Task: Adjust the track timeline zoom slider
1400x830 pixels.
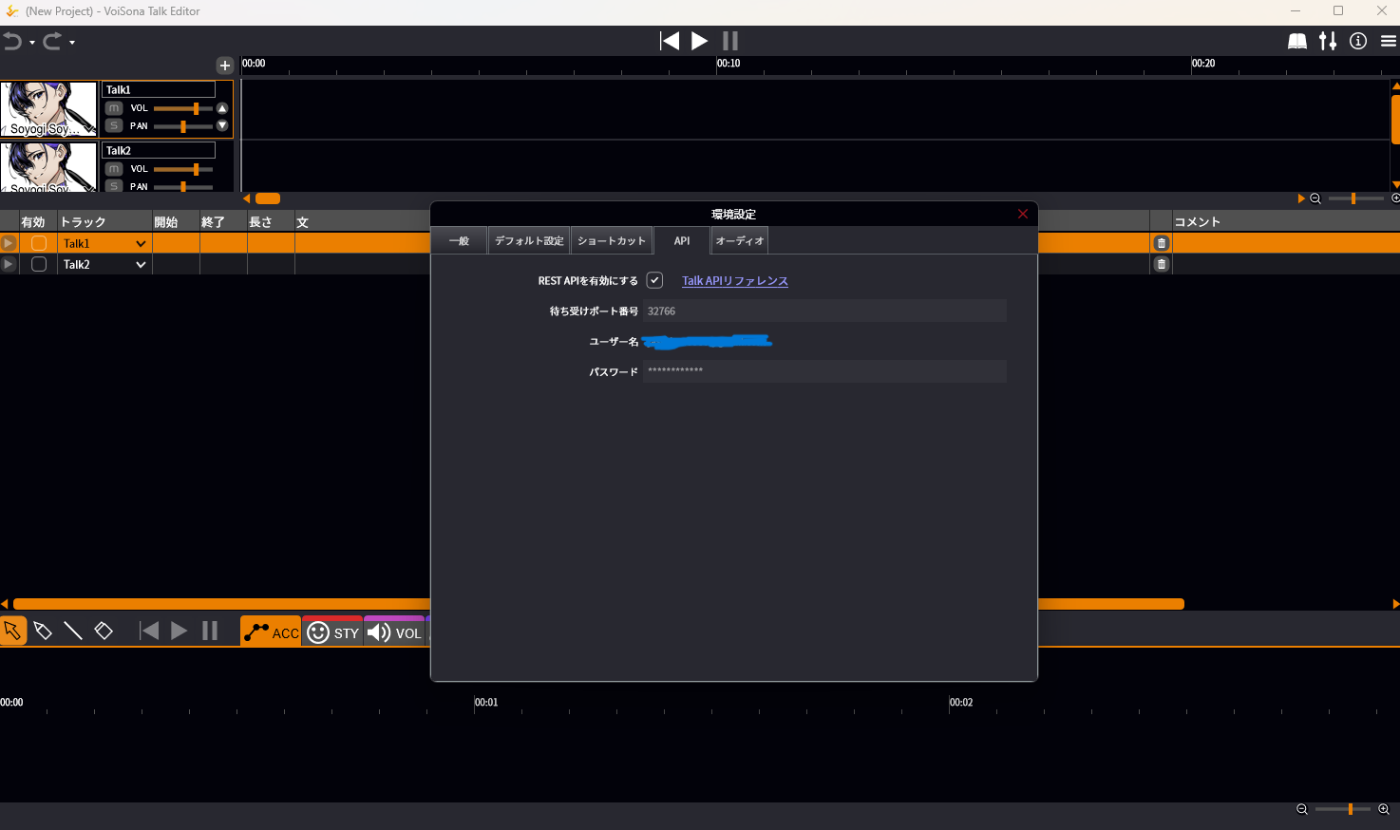Action: tap(1356, 199)
